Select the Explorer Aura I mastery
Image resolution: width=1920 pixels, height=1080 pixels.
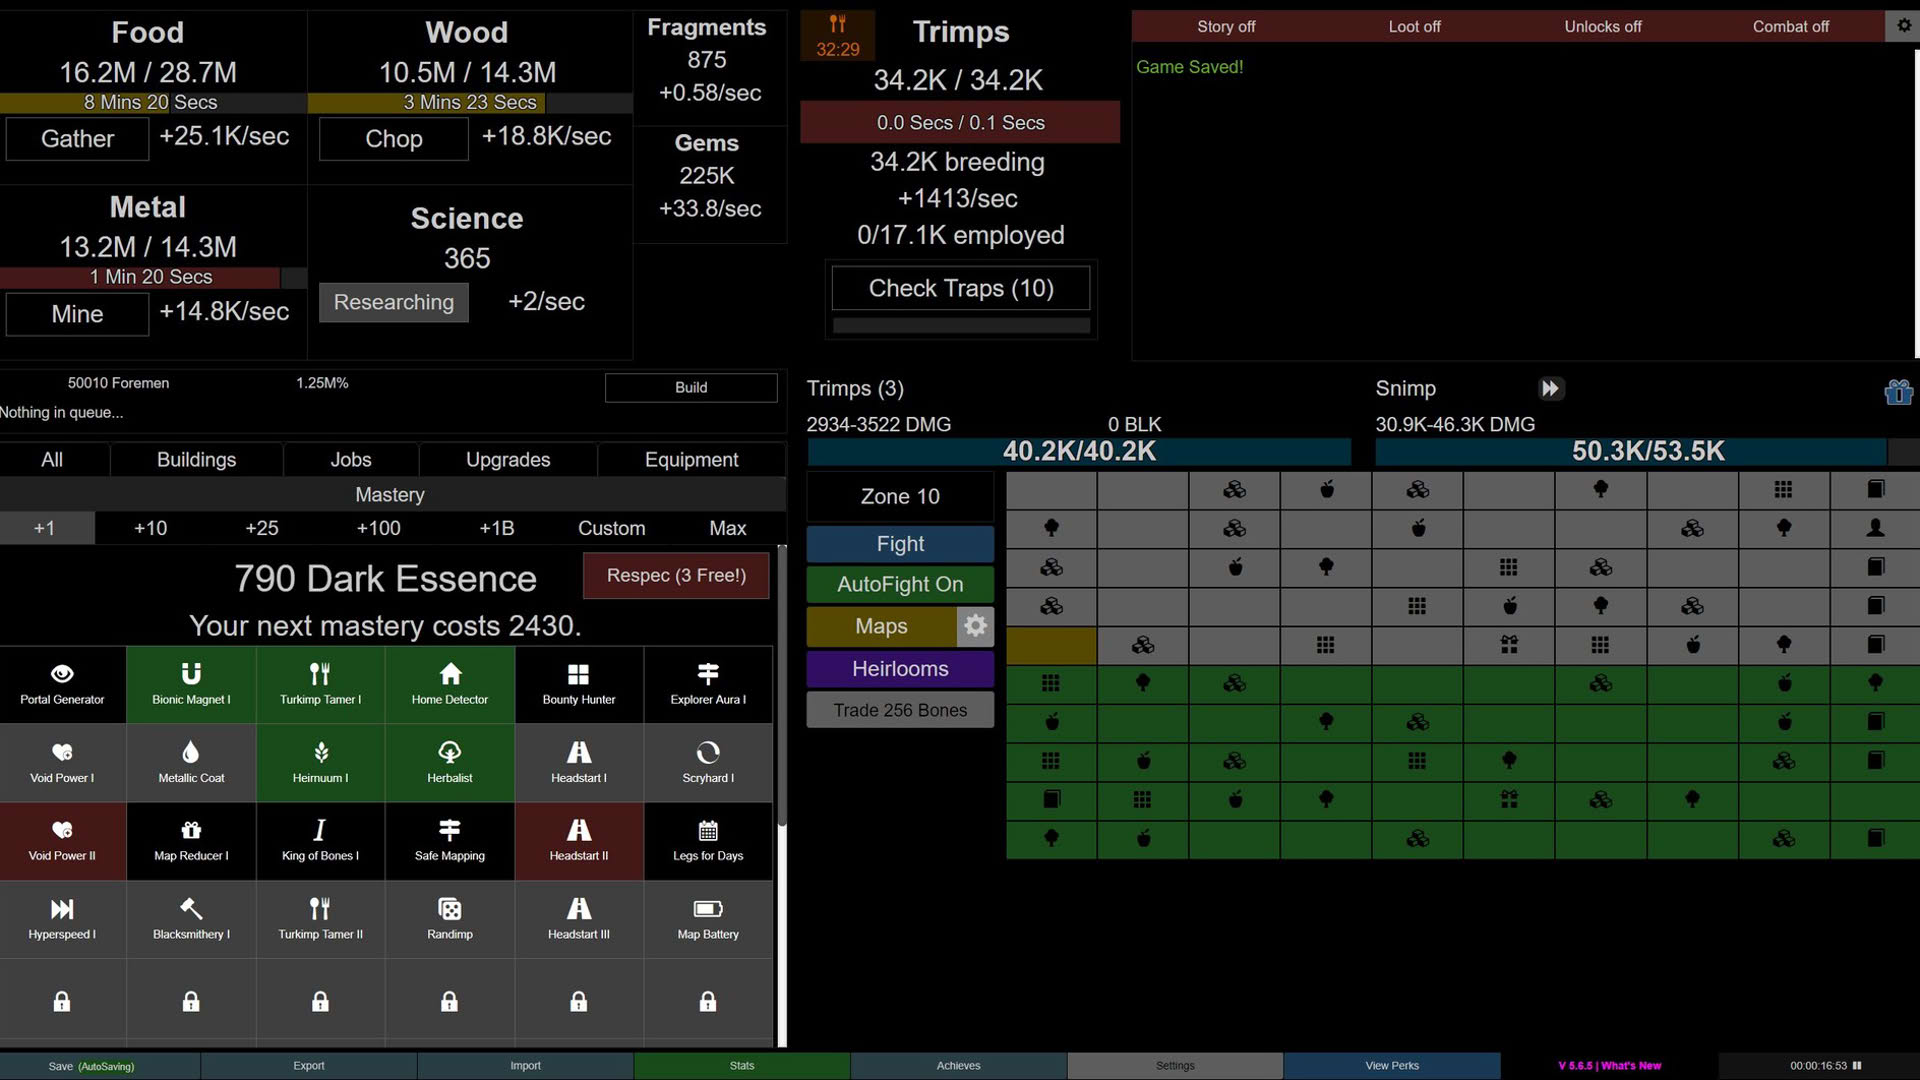(707, 684)
